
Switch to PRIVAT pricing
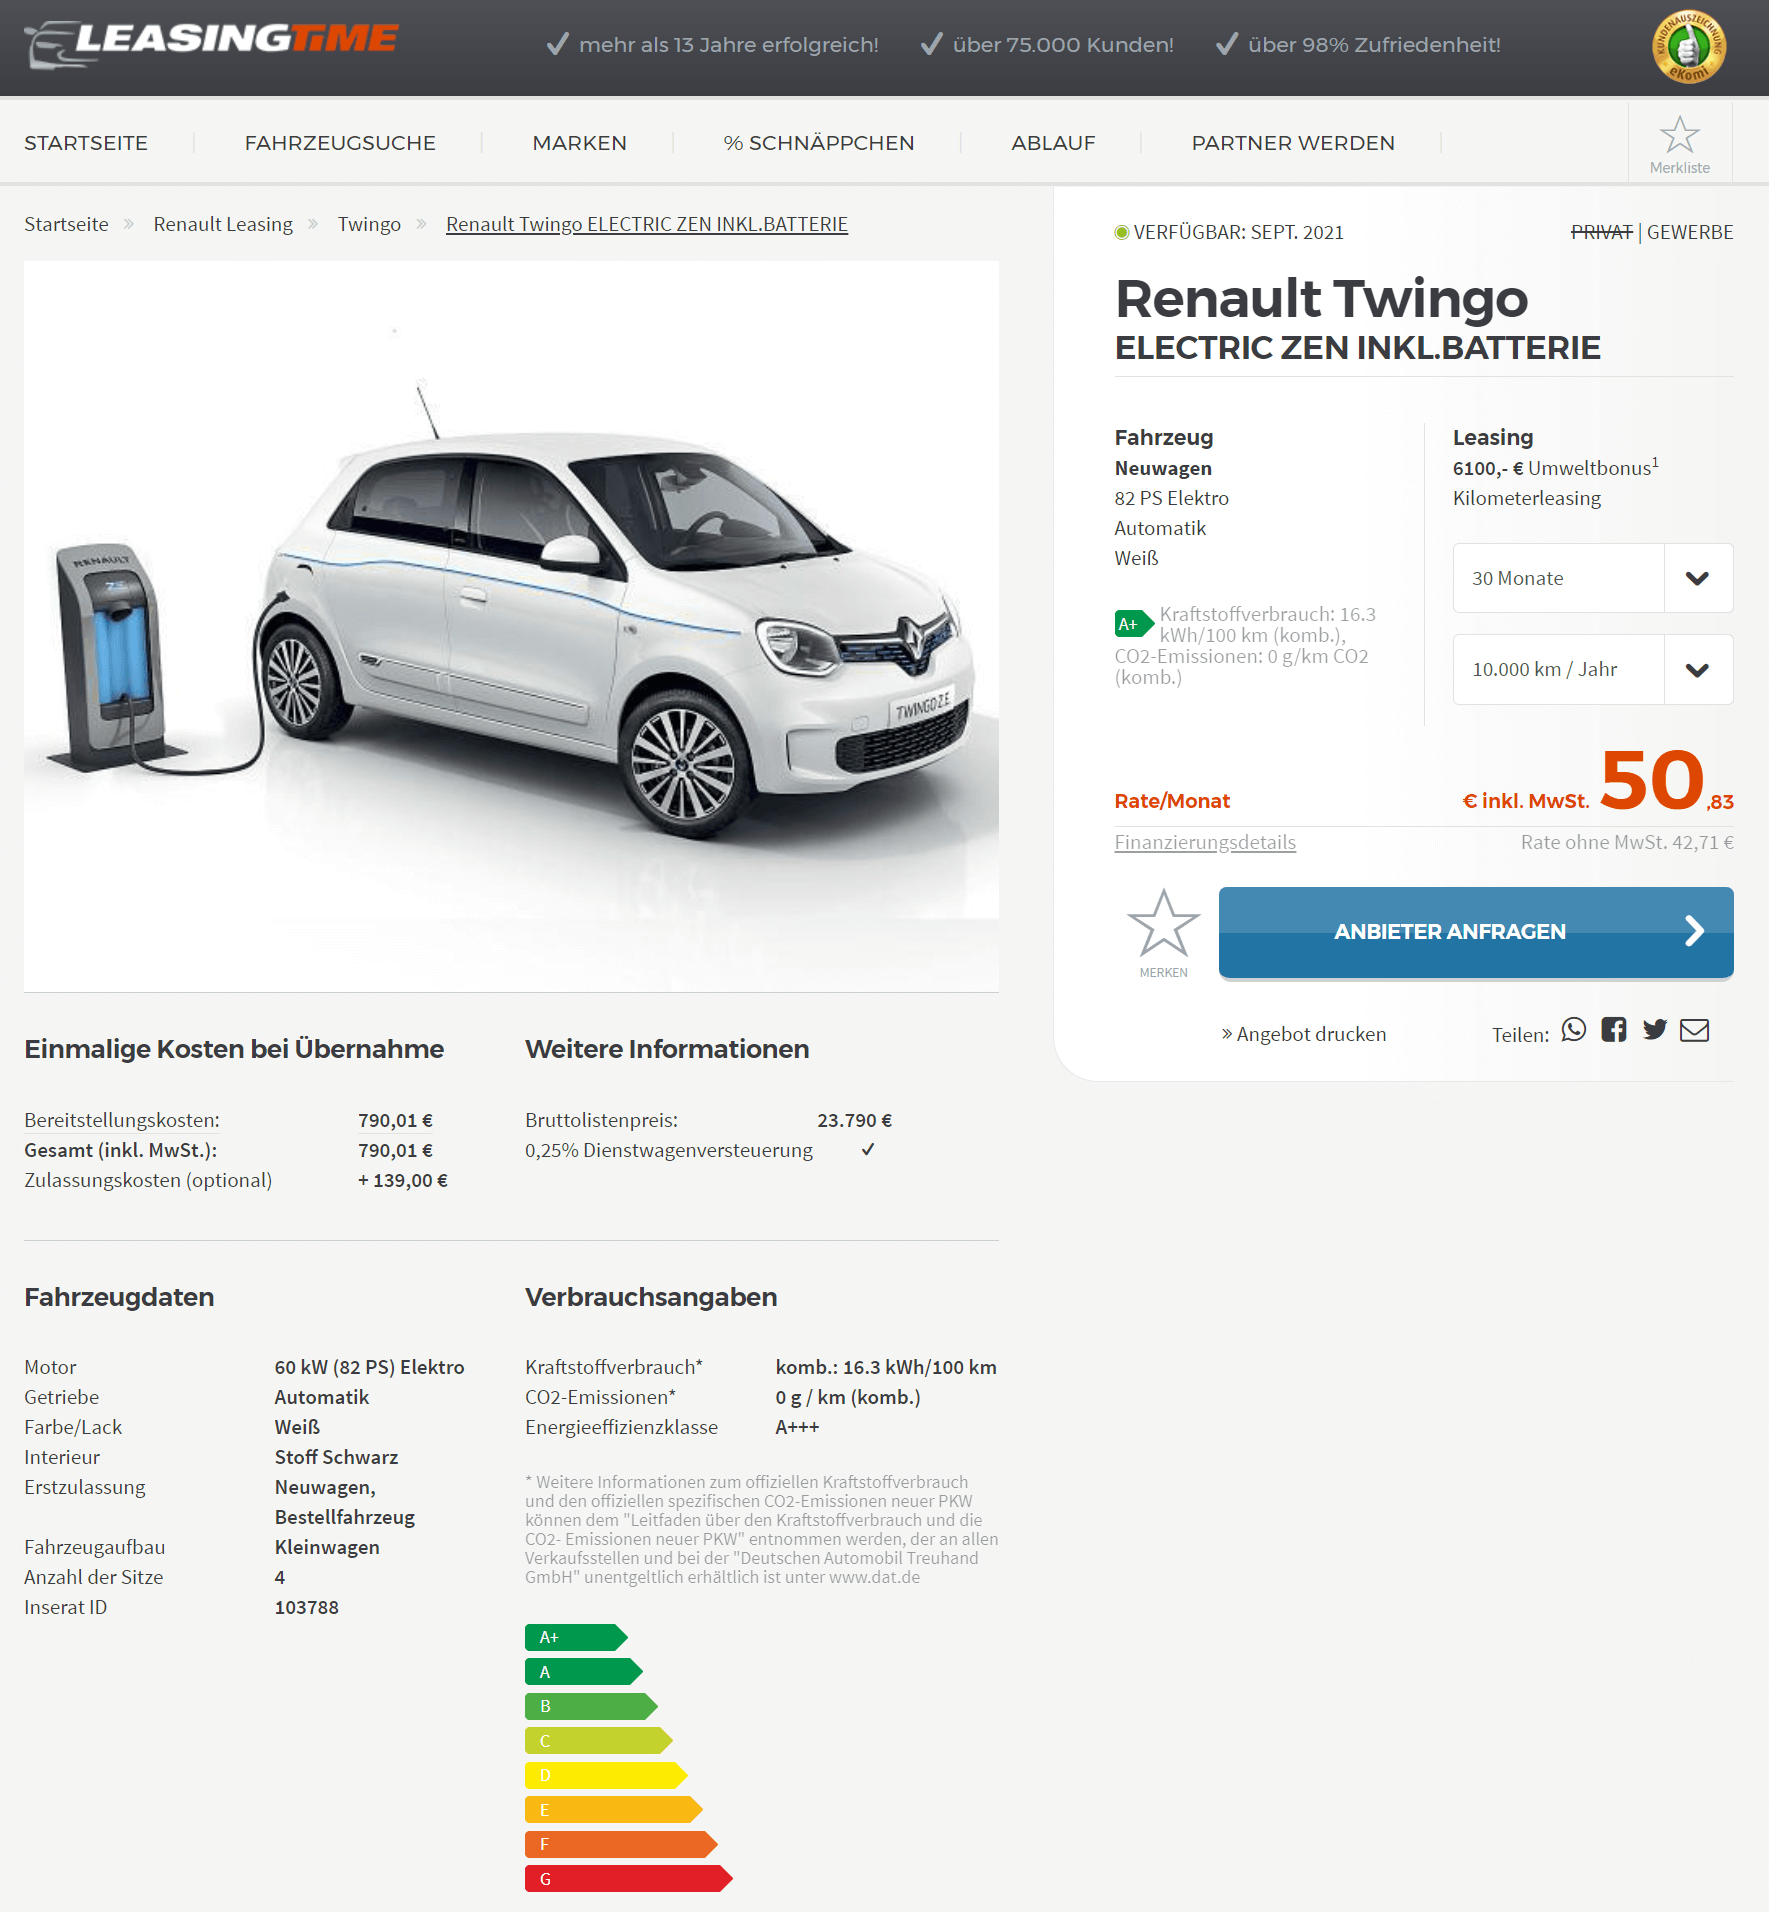(x=1601, y=232)
